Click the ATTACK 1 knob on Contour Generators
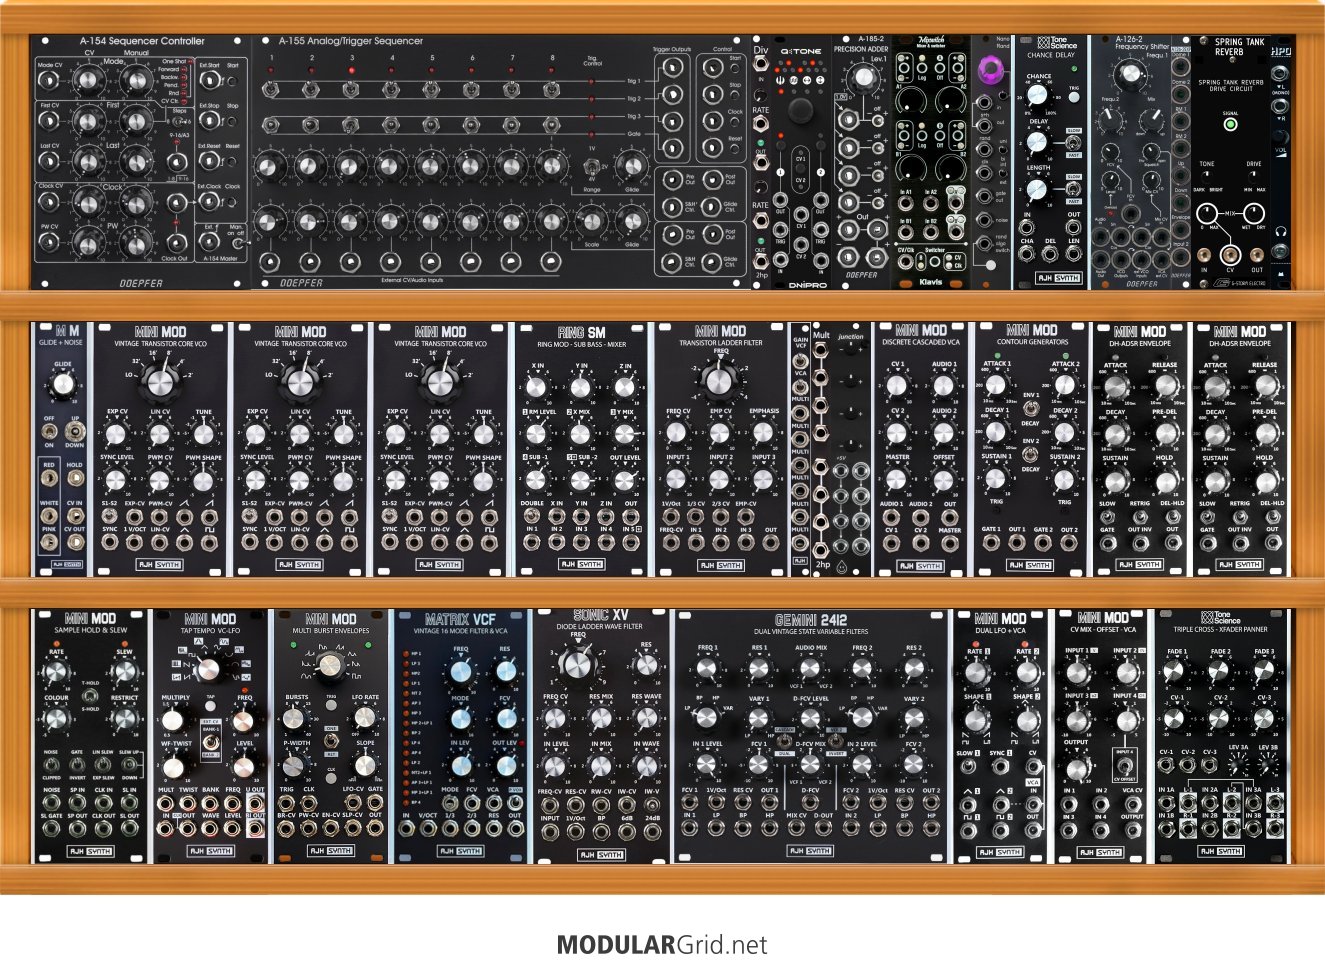This screenshot has height=966, width=1325. coord(997,387)
